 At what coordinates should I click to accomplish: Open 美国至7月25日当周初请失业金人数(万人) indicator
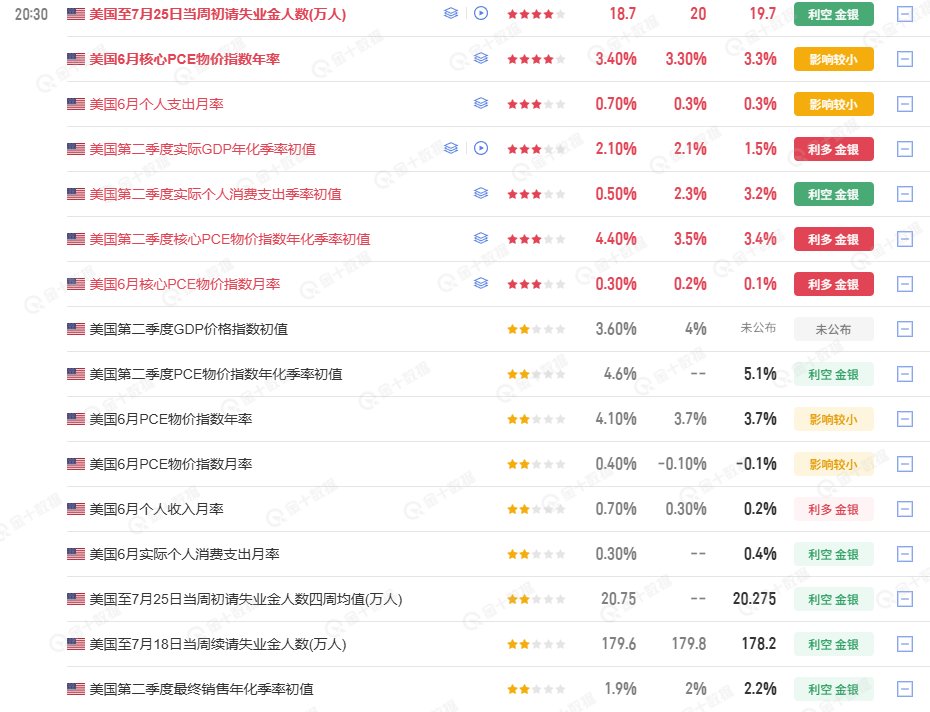pyautogui.click(x=218, y=14)
